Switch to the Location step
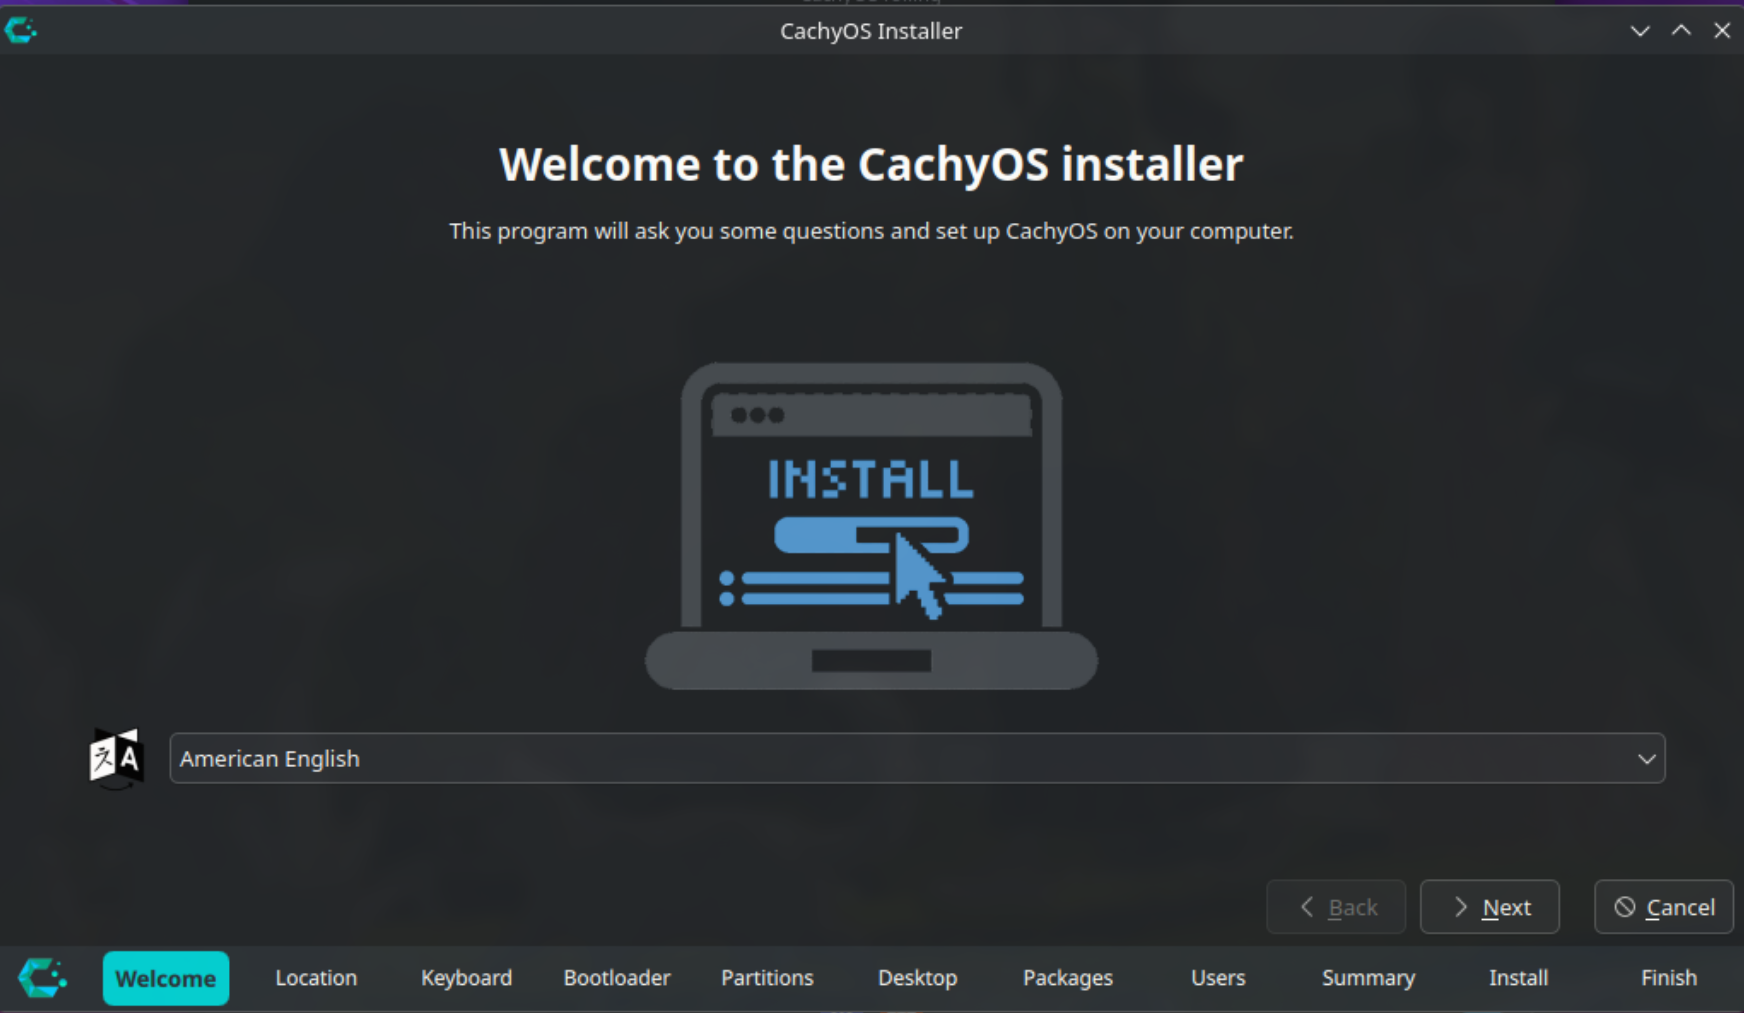1744x1013 pixels. pos(316,978)
